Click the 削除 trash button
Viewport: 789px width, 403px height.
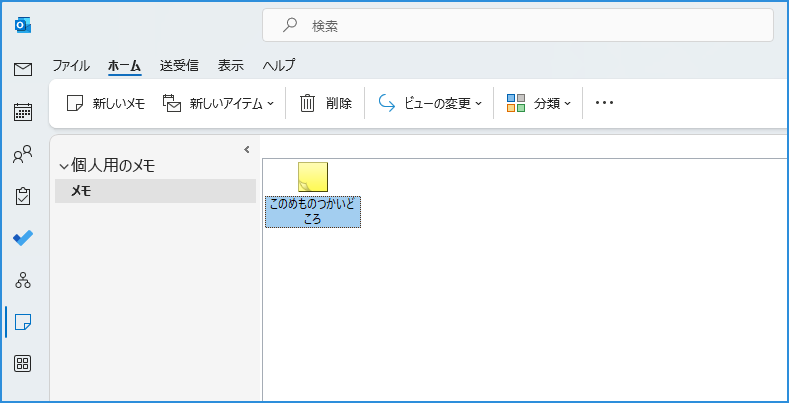[326, 104]
